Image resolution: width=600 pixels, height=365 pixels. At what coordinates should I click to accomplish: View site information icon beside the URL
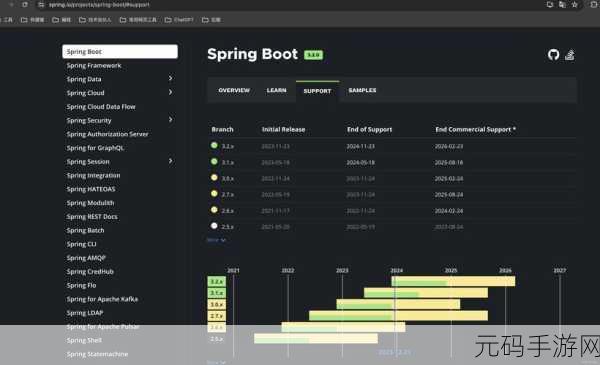(x=41, y=5)
